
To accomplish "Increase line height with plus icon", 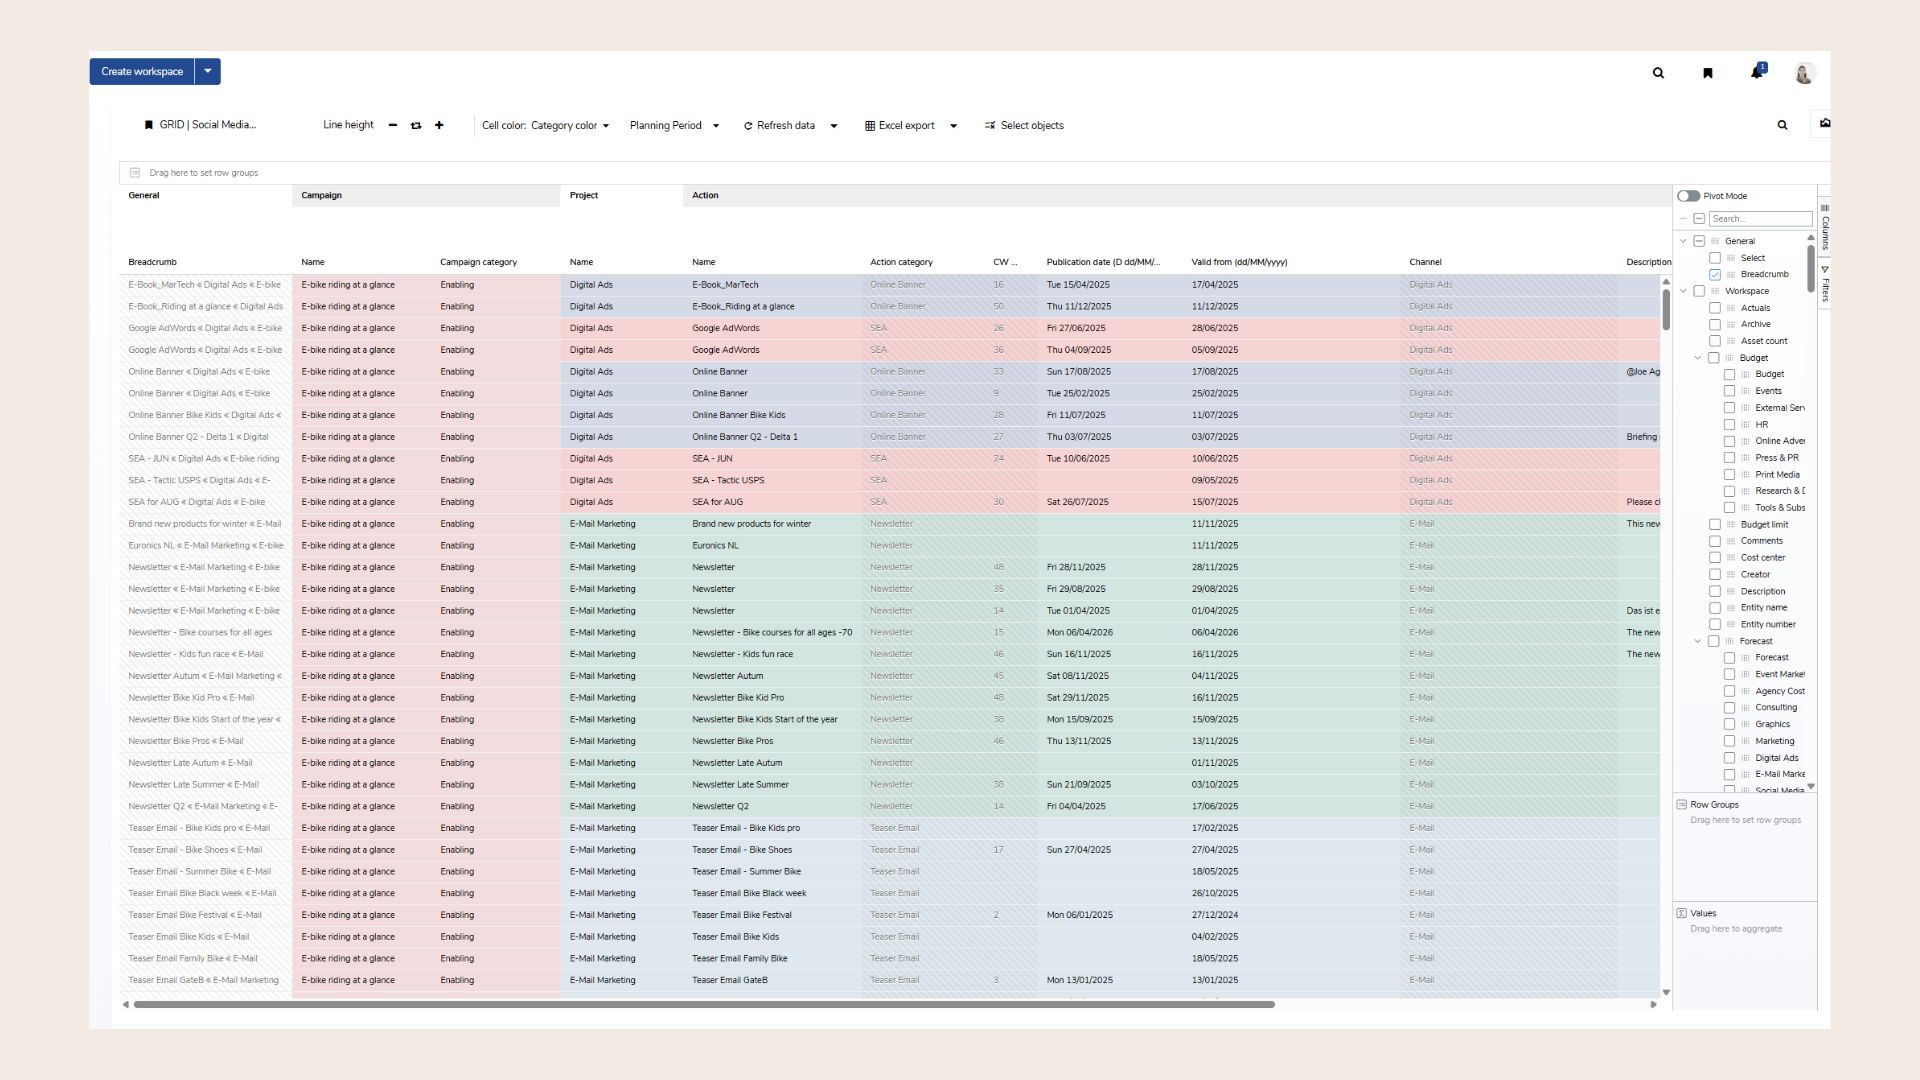I will click(x=439, y=126).
